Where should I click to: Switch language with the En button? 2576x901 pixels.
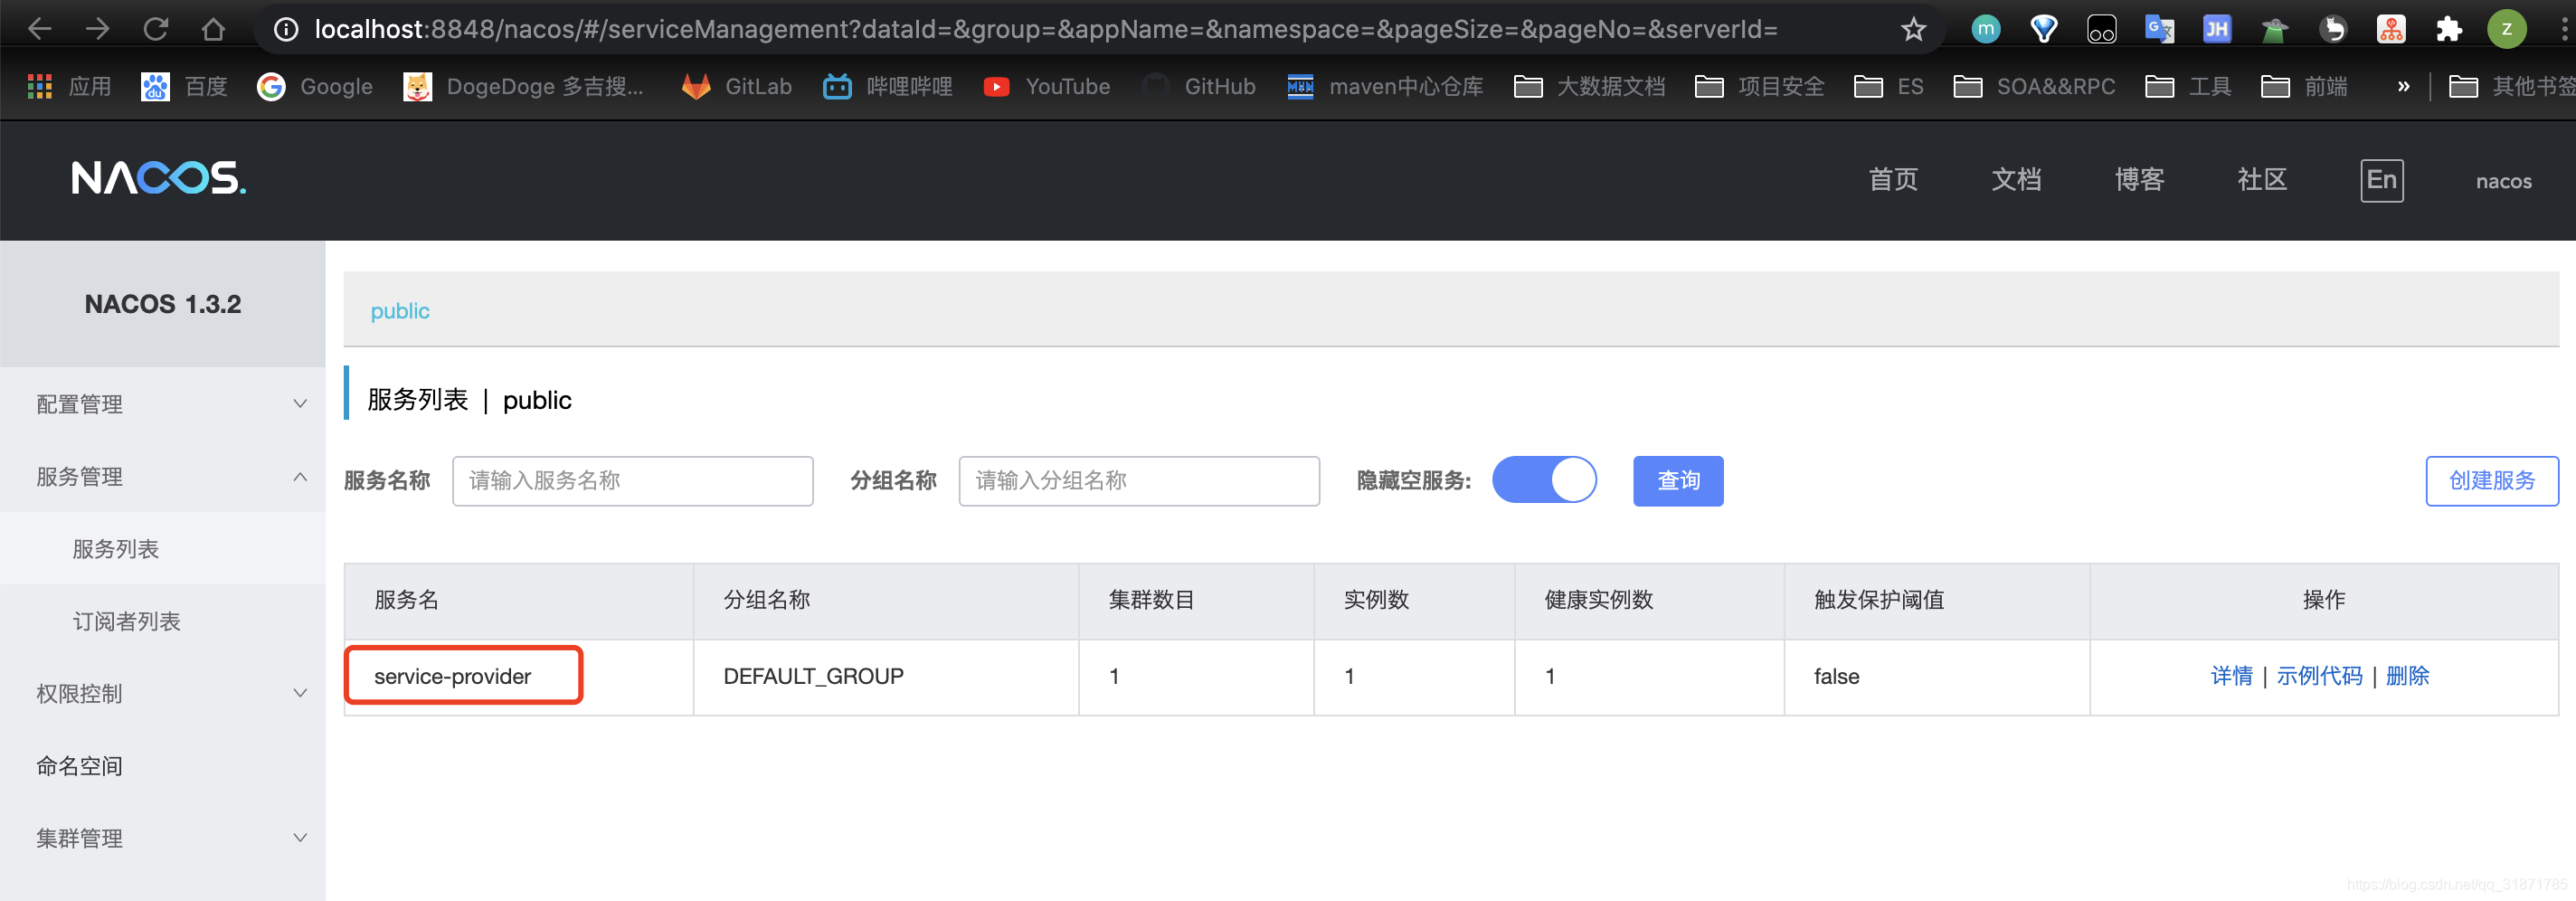2381,180
